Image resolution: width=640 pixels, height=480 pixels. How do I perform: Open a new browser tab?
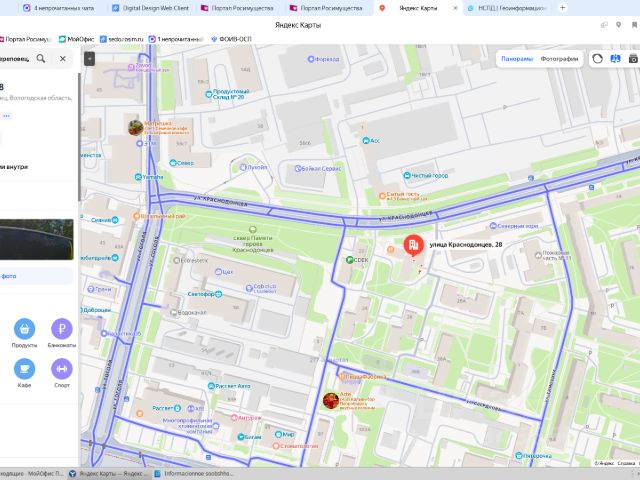tap(562, 7)
